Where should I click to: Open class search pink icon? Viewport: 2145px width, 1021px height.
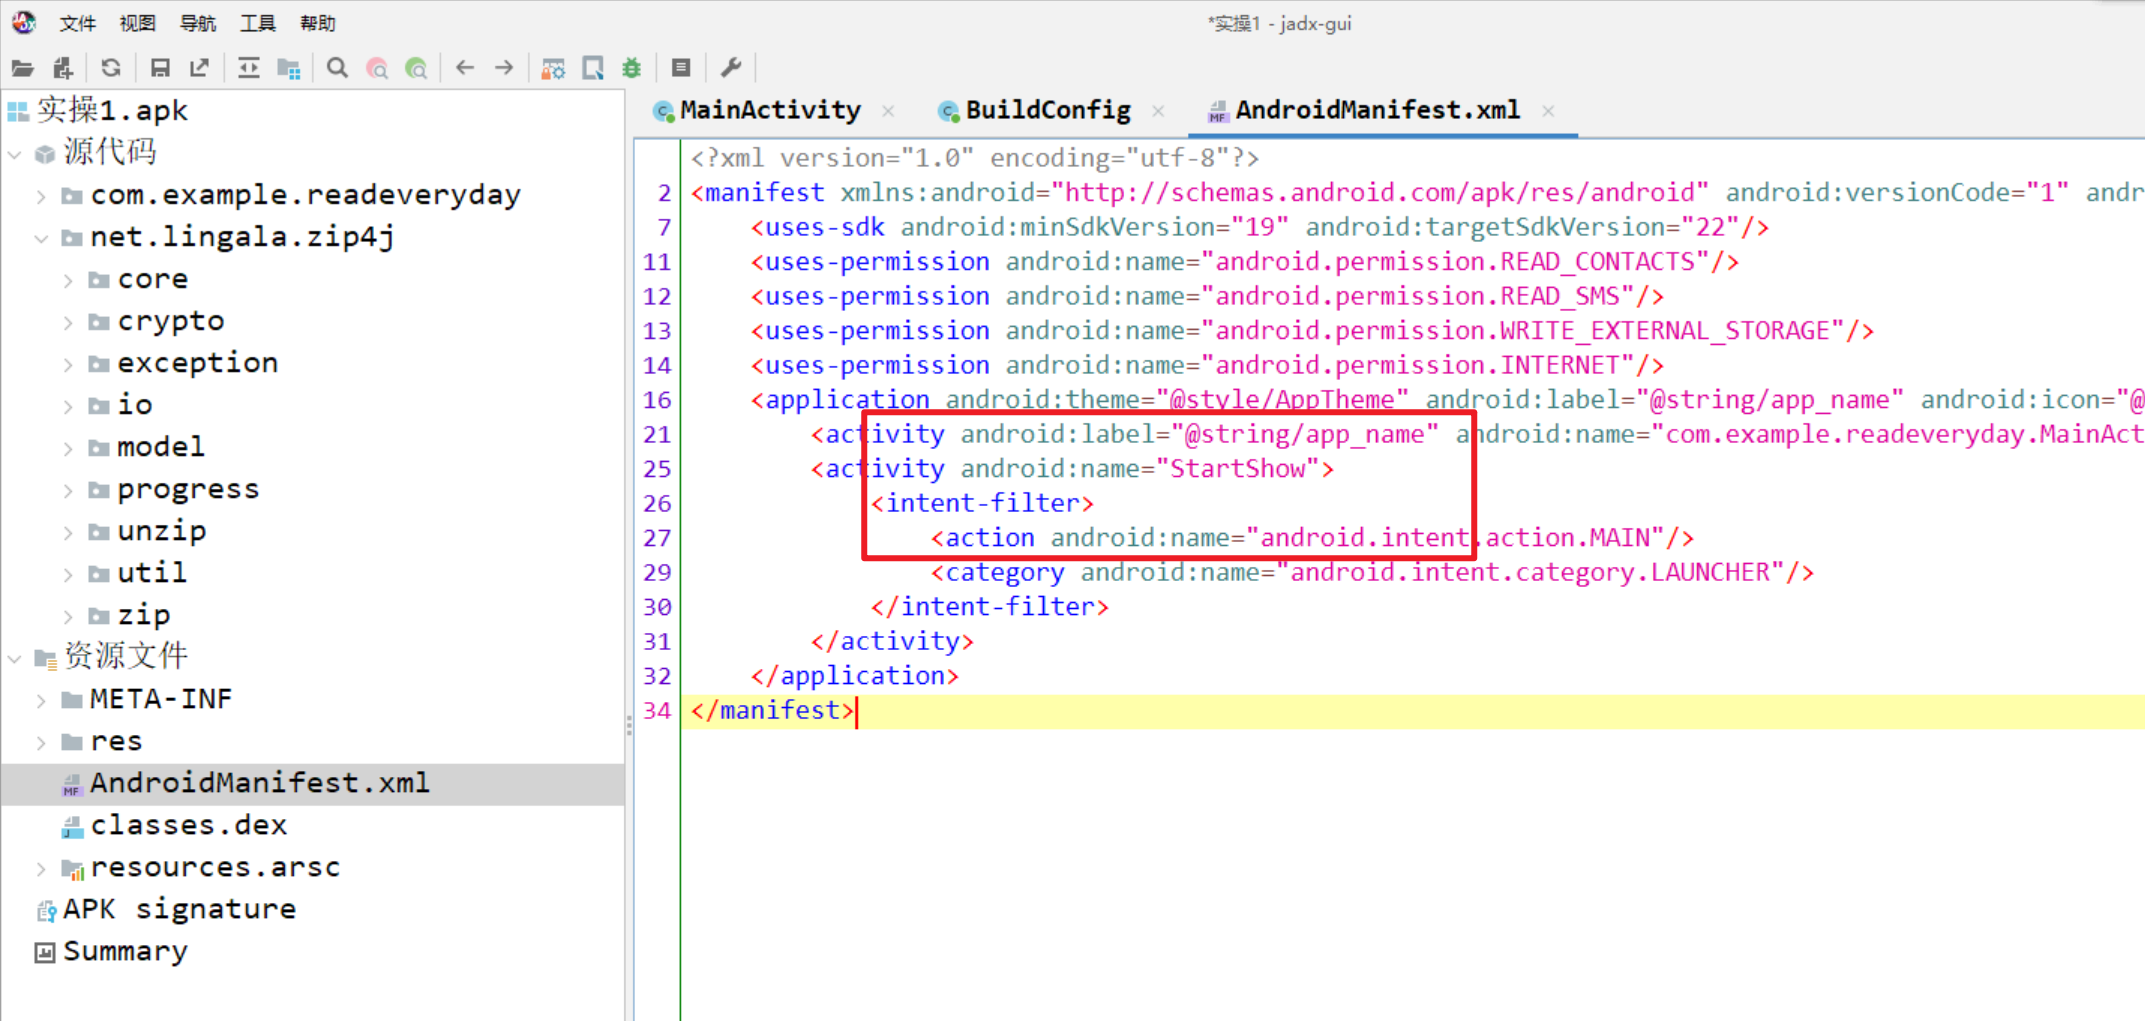coord(377,68)
